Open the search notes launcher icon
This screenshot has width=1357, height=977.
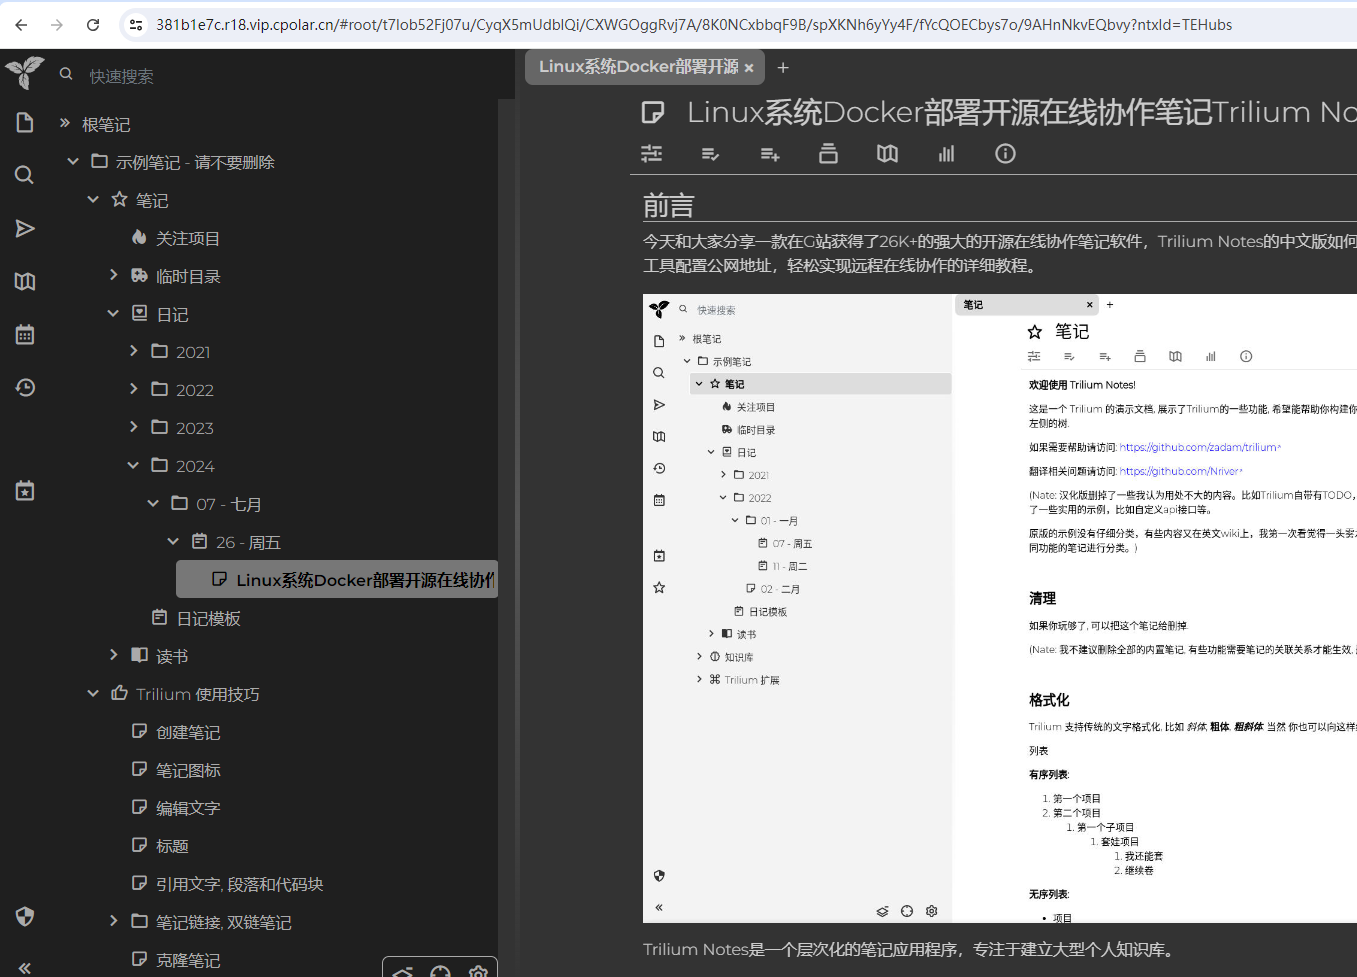(x=25, y=175)
